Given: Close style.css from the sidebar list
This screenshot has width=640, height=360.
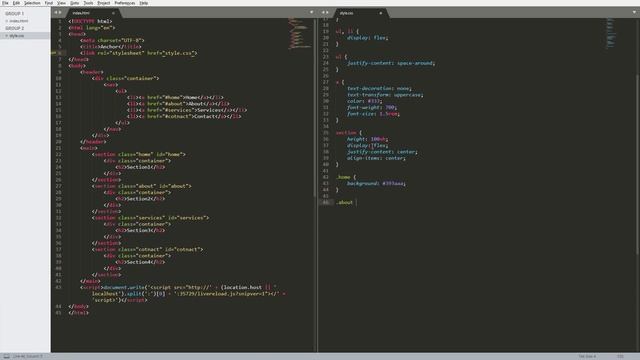Looking at the screenshot, I should coord(7,36).
